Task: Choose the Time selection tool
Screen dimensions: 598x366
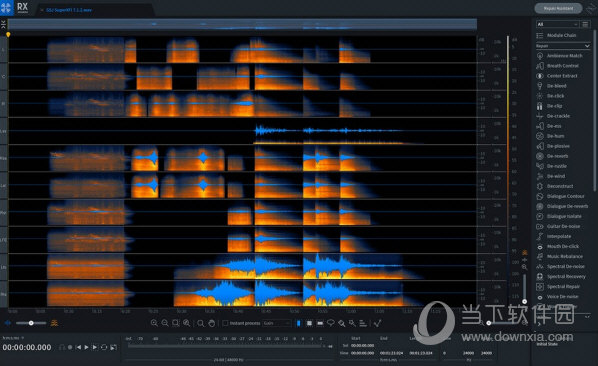Action: [x=299, y=323]
